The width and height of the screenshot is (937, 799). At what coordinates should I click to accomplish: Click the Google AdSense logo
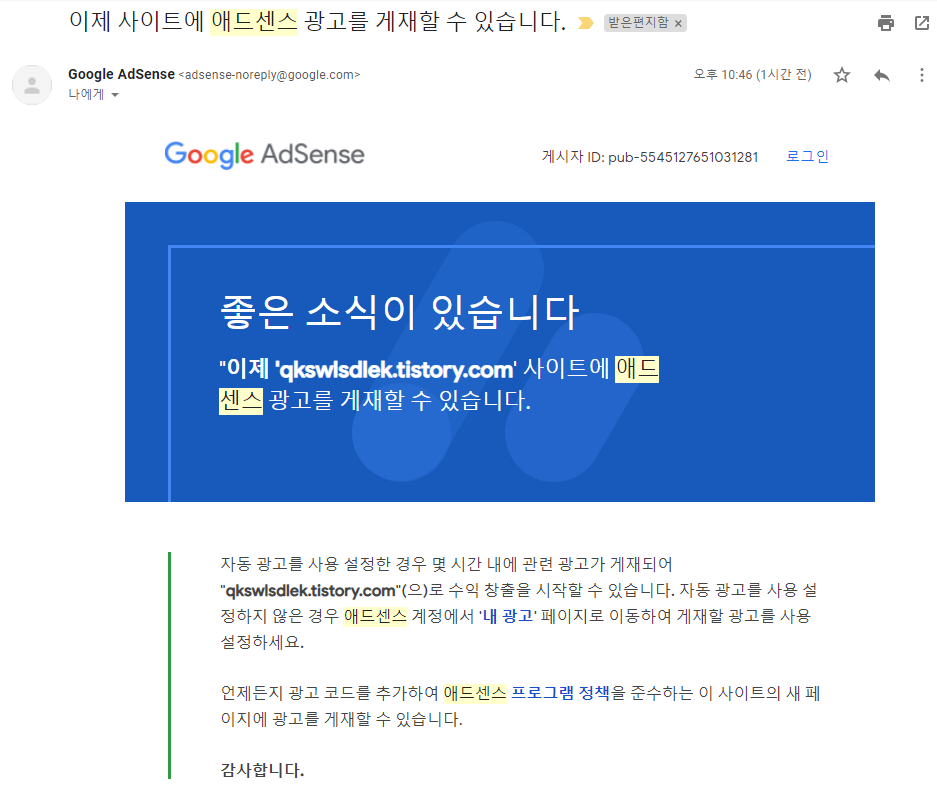[264, 155]
